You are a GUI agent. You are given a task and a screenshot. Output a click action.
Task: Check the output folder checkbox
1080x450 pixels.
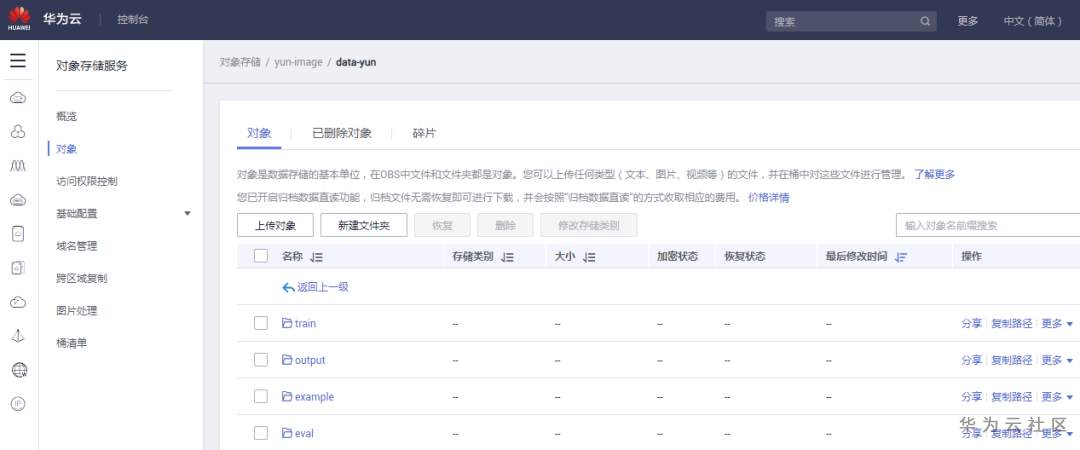tap(260, 360)
